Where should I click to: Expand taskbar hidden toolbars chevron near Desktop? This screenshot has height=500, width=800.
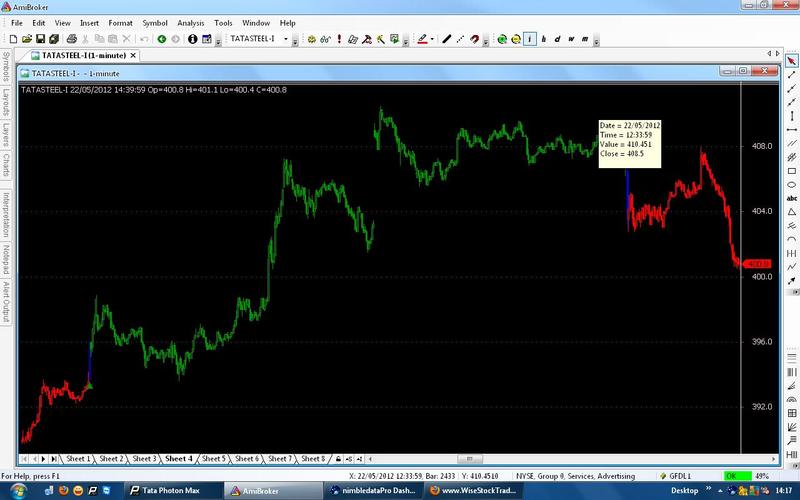tap(709, 489)
